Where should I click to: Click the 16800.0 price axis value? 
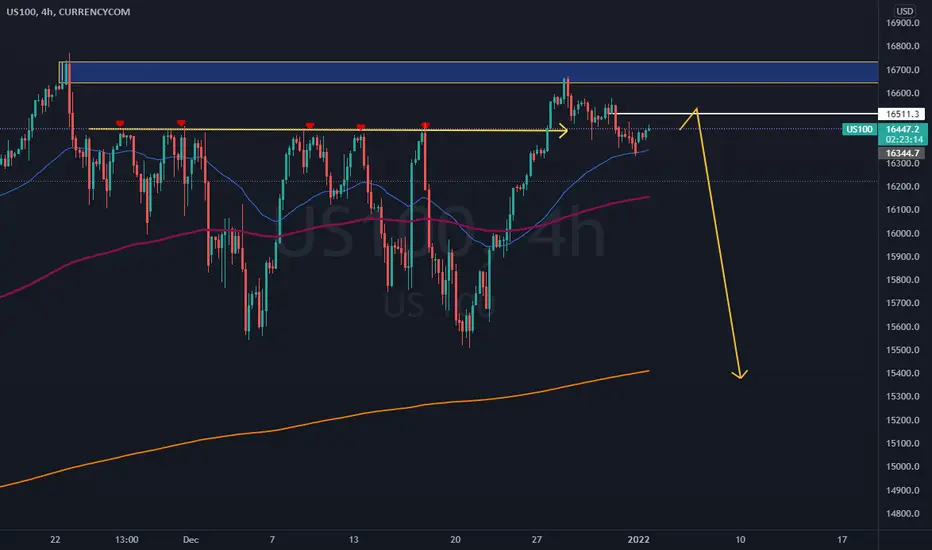click(902, 46)
